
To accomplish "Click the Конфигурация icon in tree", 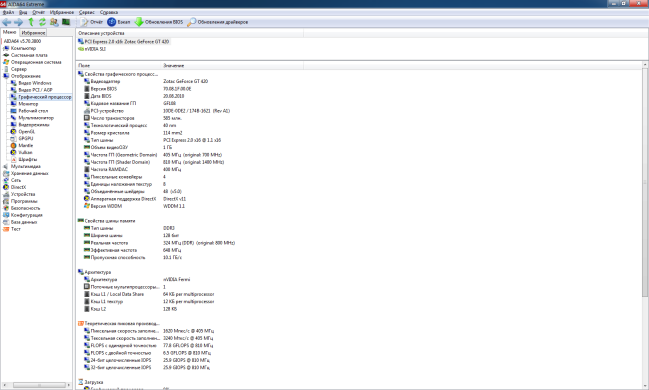I will click(6, 215).
